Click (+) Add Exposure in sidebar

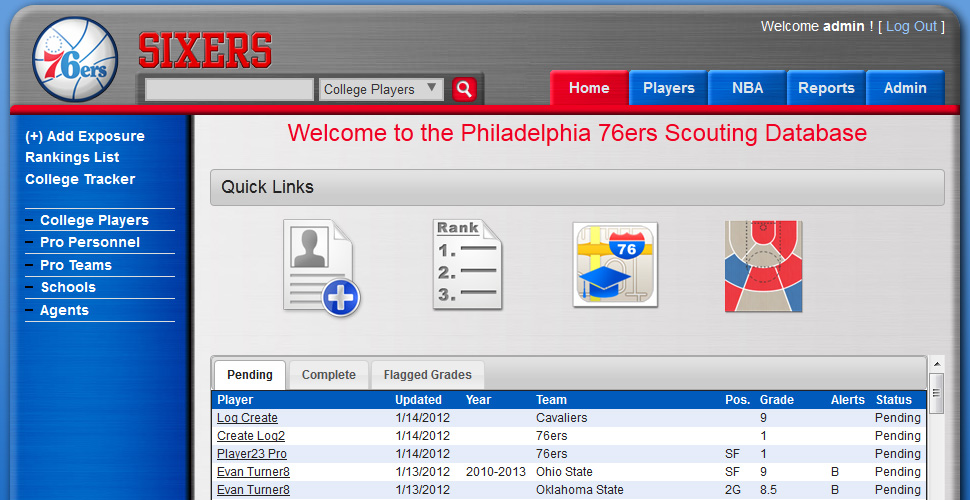pyautogui.click(x=85, y=136)
